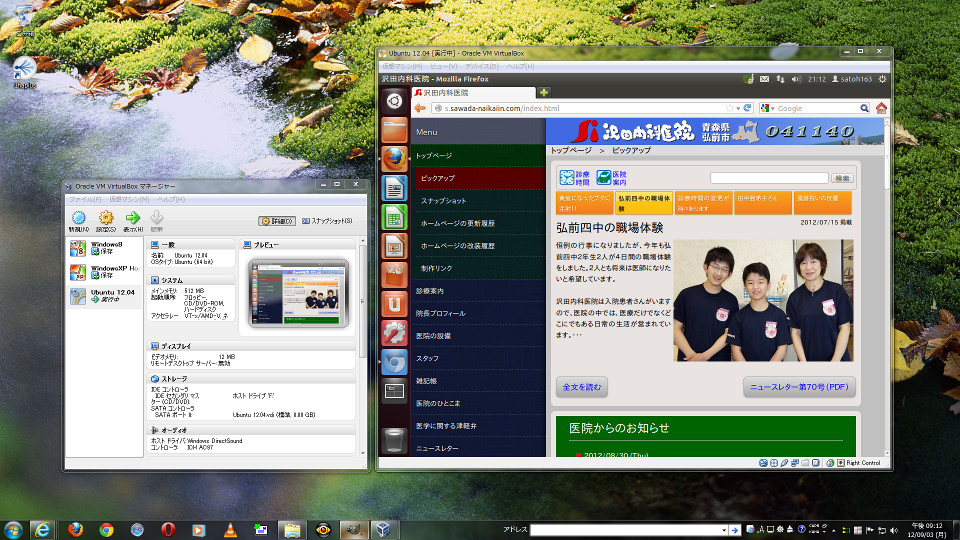The width and height of the screenshot is (960, 540).
Task: Click the 検索 site search button
Action: [x=842, y=178]
